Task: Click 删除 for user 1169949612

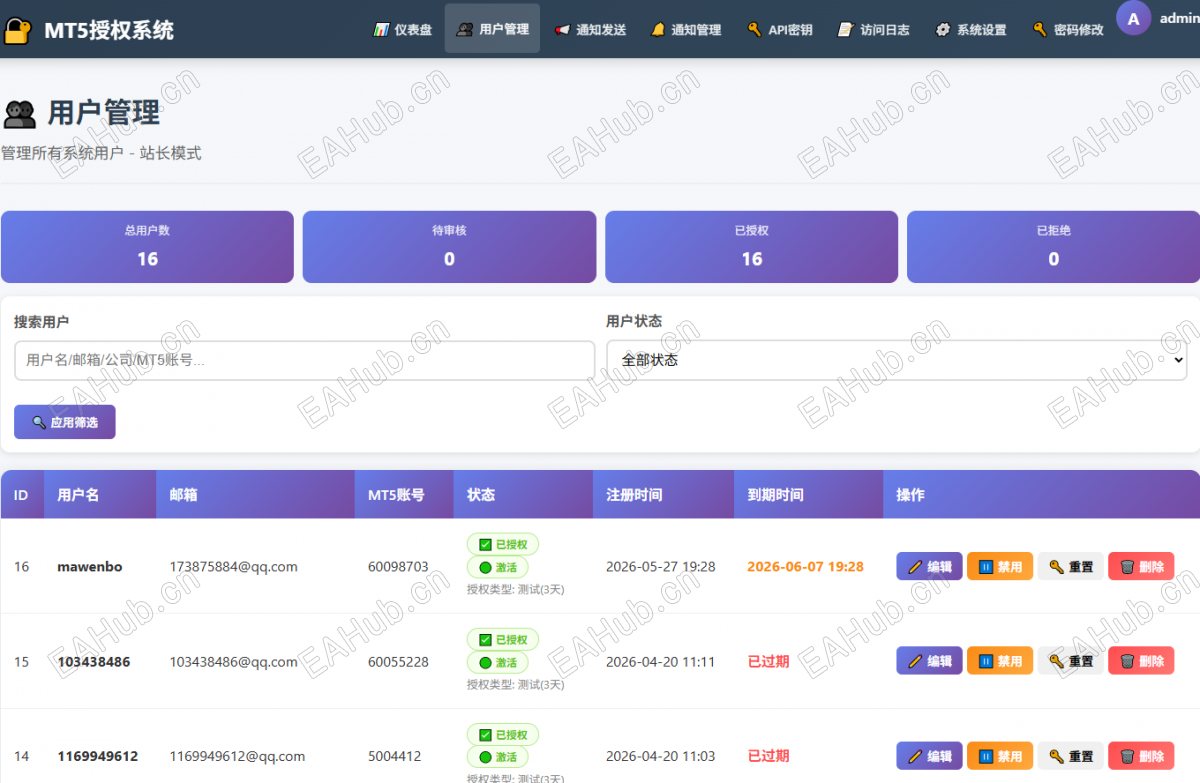Action: click(x=1141, y=756)
